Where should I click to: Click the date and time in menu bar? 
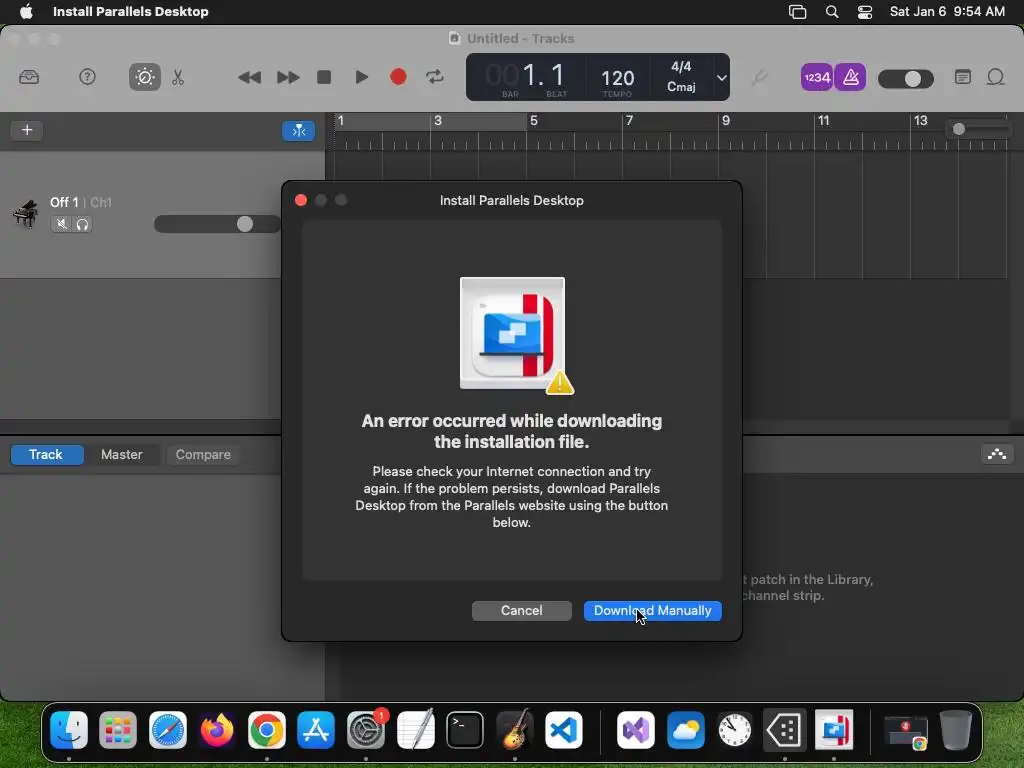[x=947, y=11]
